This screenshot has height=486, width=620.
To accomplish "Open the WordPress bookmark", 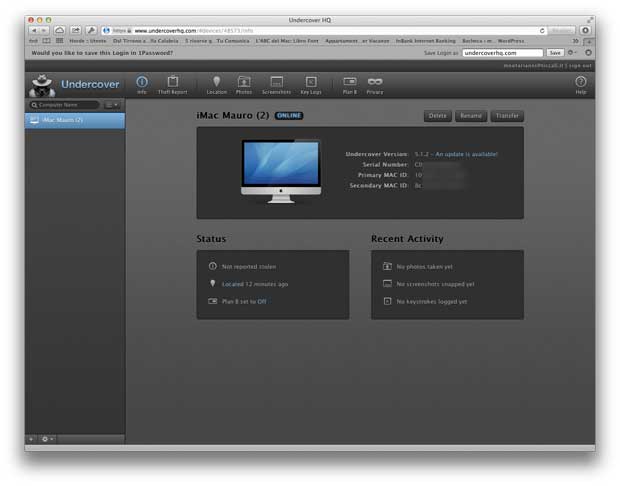I will click(510, 41).
